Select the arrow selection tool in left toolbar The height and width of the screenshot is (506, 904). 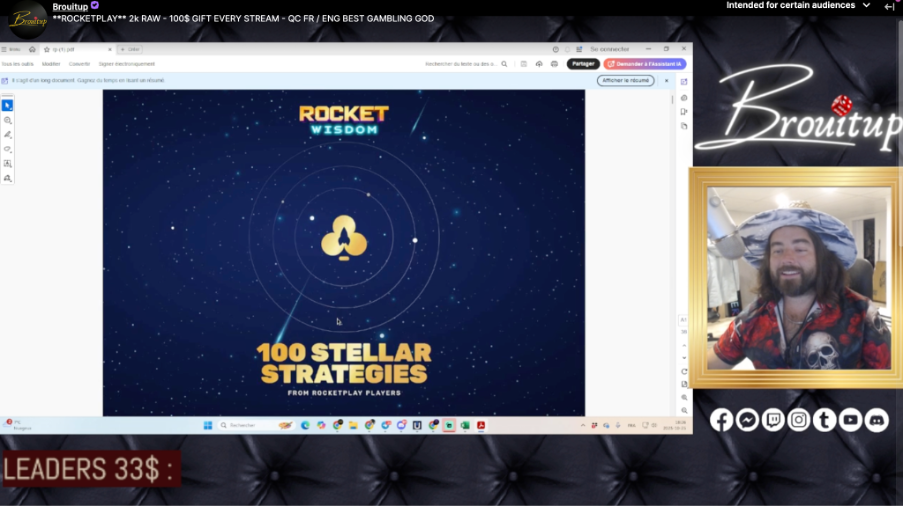tap(8, 105)
